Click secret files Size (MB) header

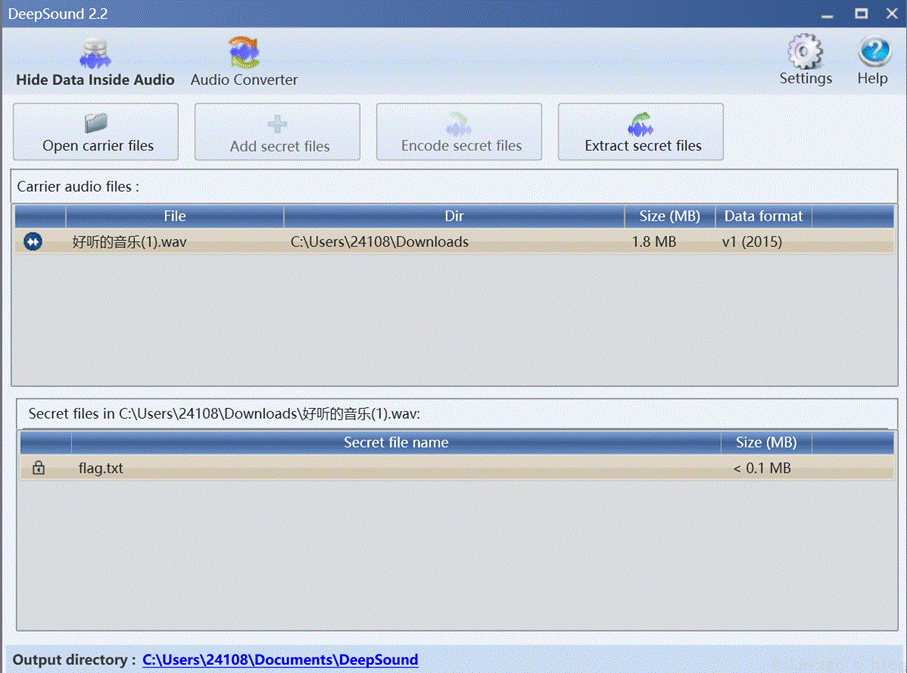766,443
